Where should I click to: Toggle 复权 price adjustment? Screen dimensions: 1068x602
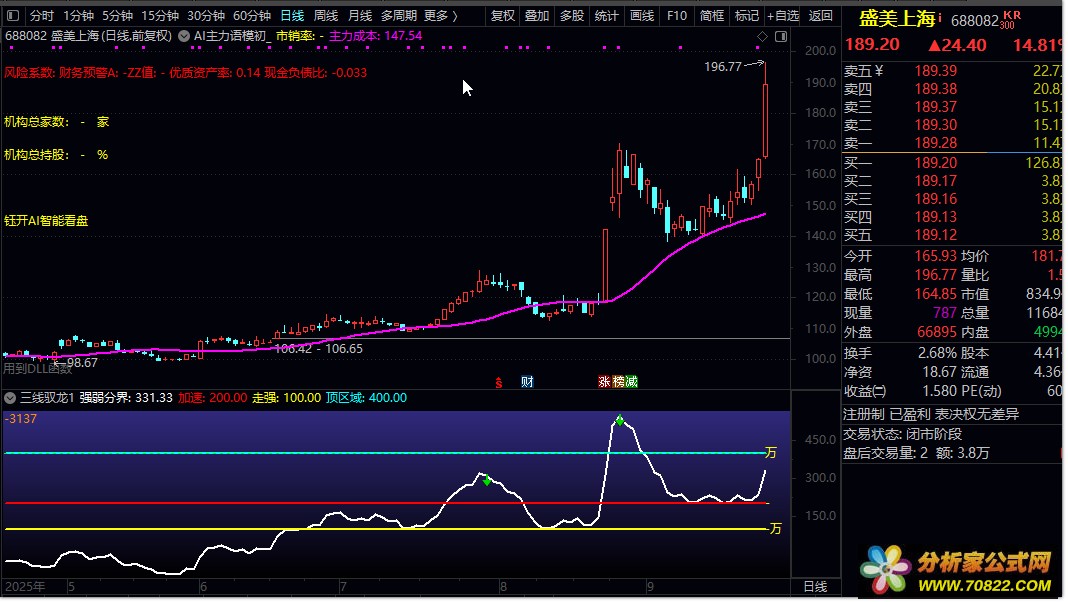coord(503,16)
